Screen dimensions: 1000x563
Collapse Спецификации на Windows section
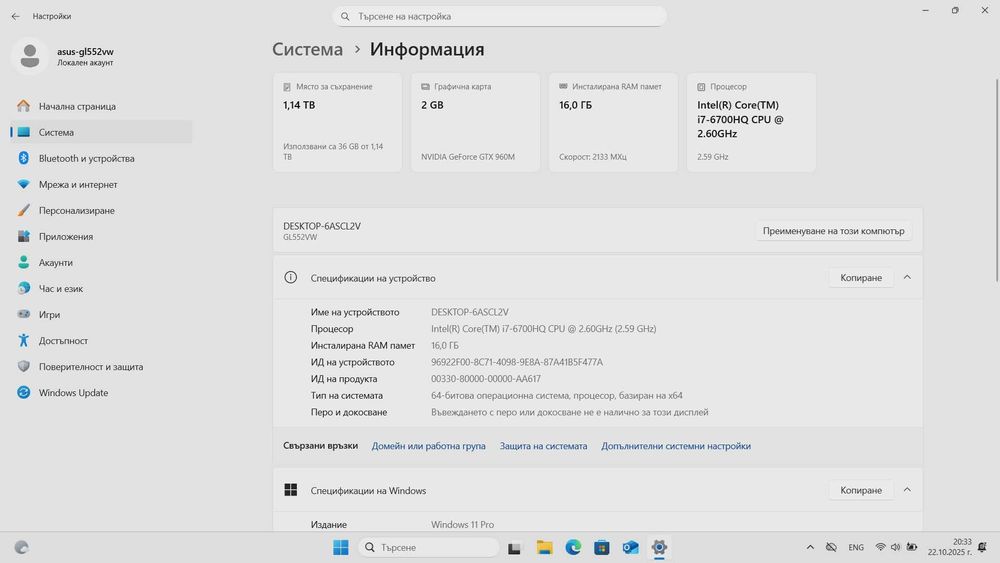pyautogui.click(x=907, y=490)
